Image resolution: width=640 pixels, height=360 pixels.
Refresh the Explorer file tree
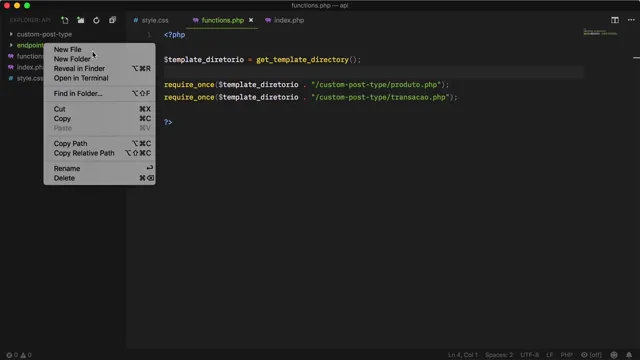pos(96,20)
